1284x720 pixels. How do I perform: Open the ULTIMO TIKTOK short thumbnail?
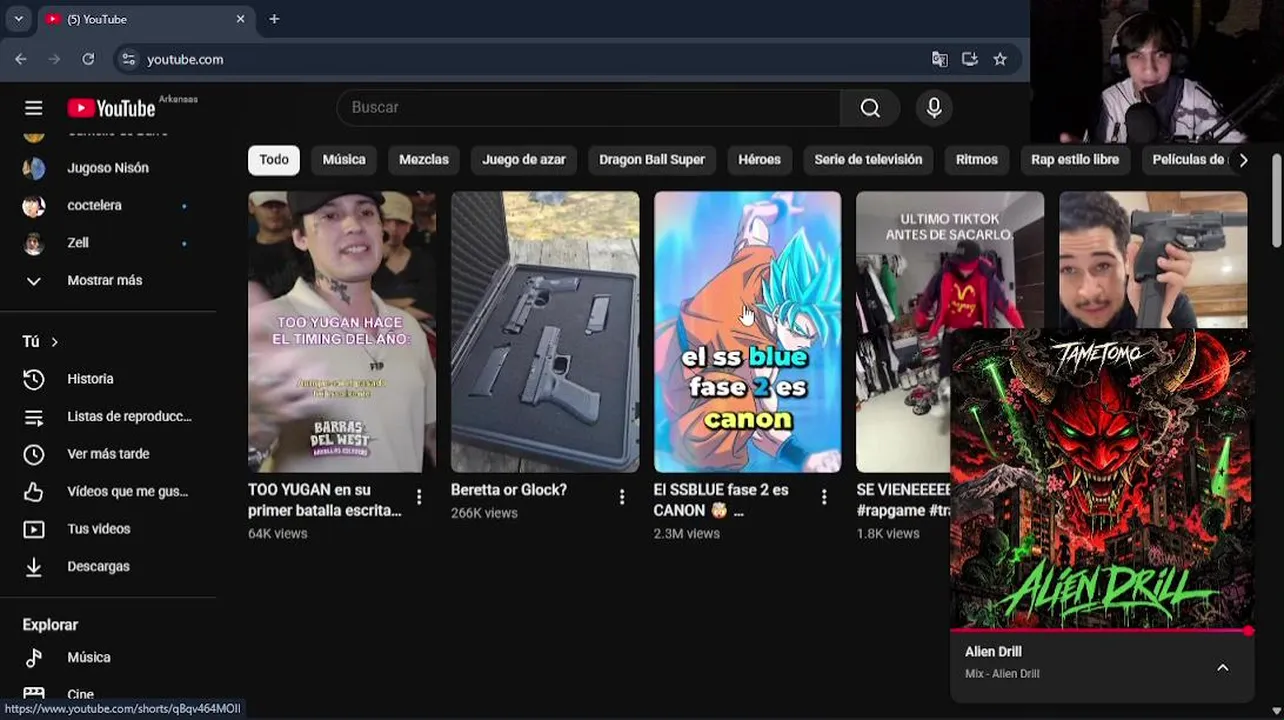click(x=903, y=332)
